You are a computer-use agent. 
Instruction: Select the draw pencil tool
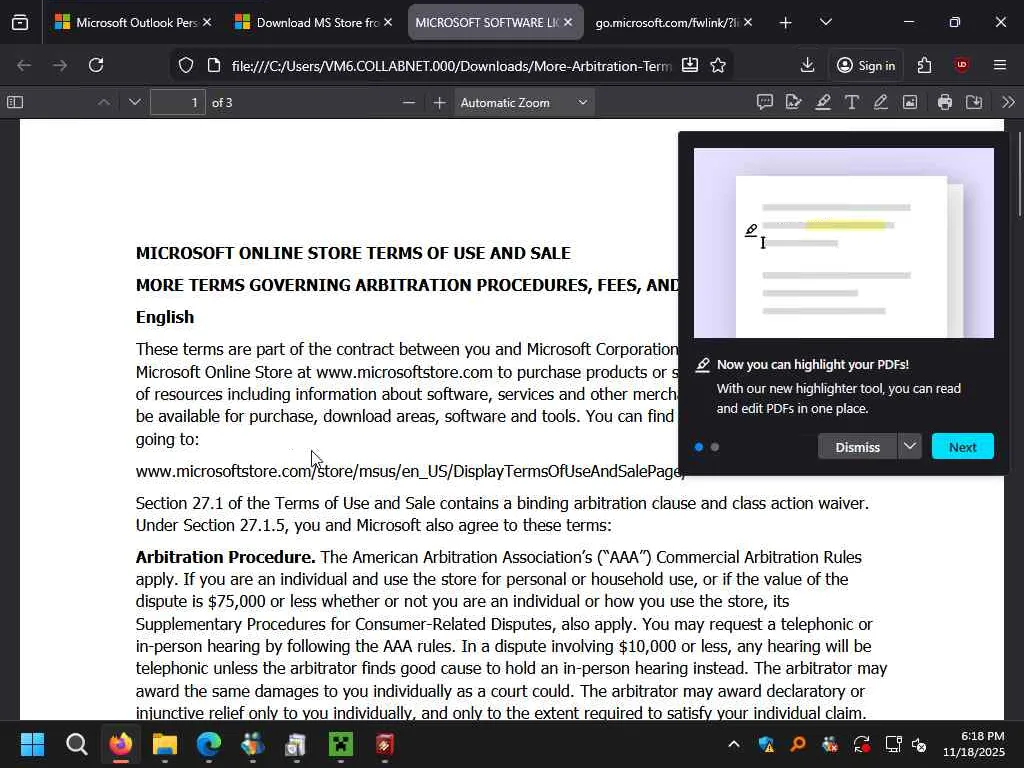(880, 103)
